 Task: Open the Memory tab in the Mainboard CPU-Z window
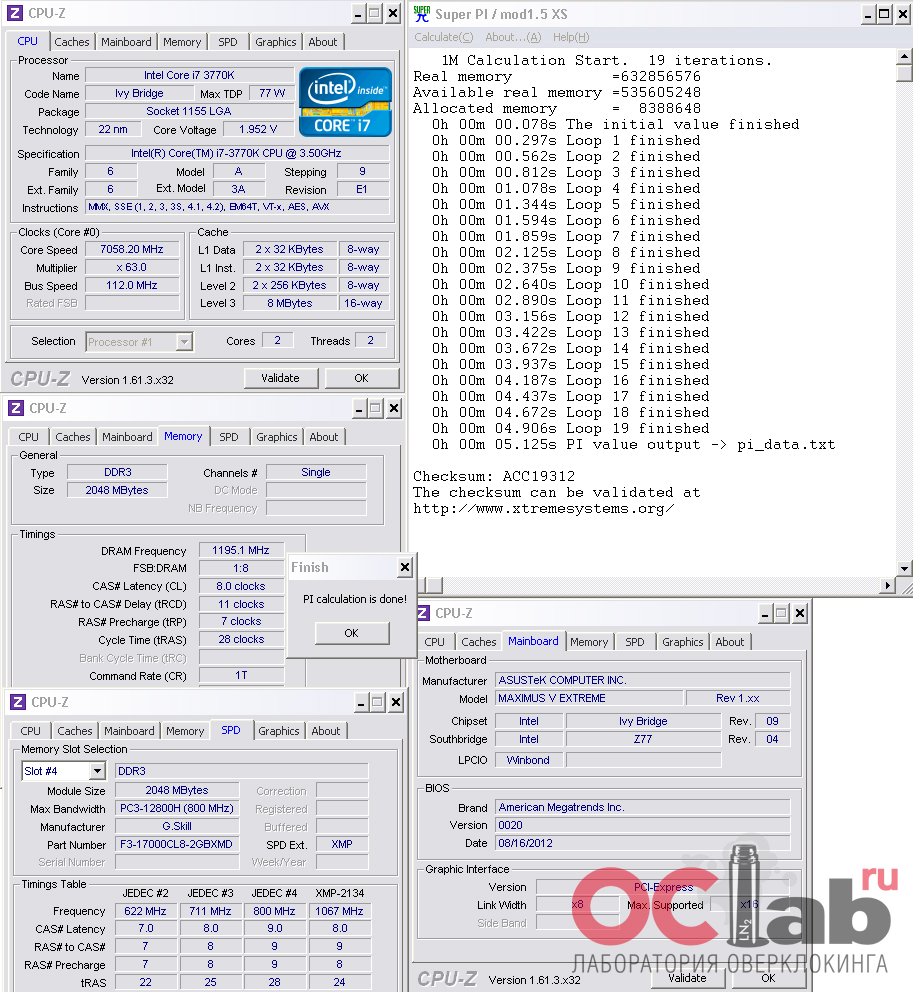(x=589, y=642)
